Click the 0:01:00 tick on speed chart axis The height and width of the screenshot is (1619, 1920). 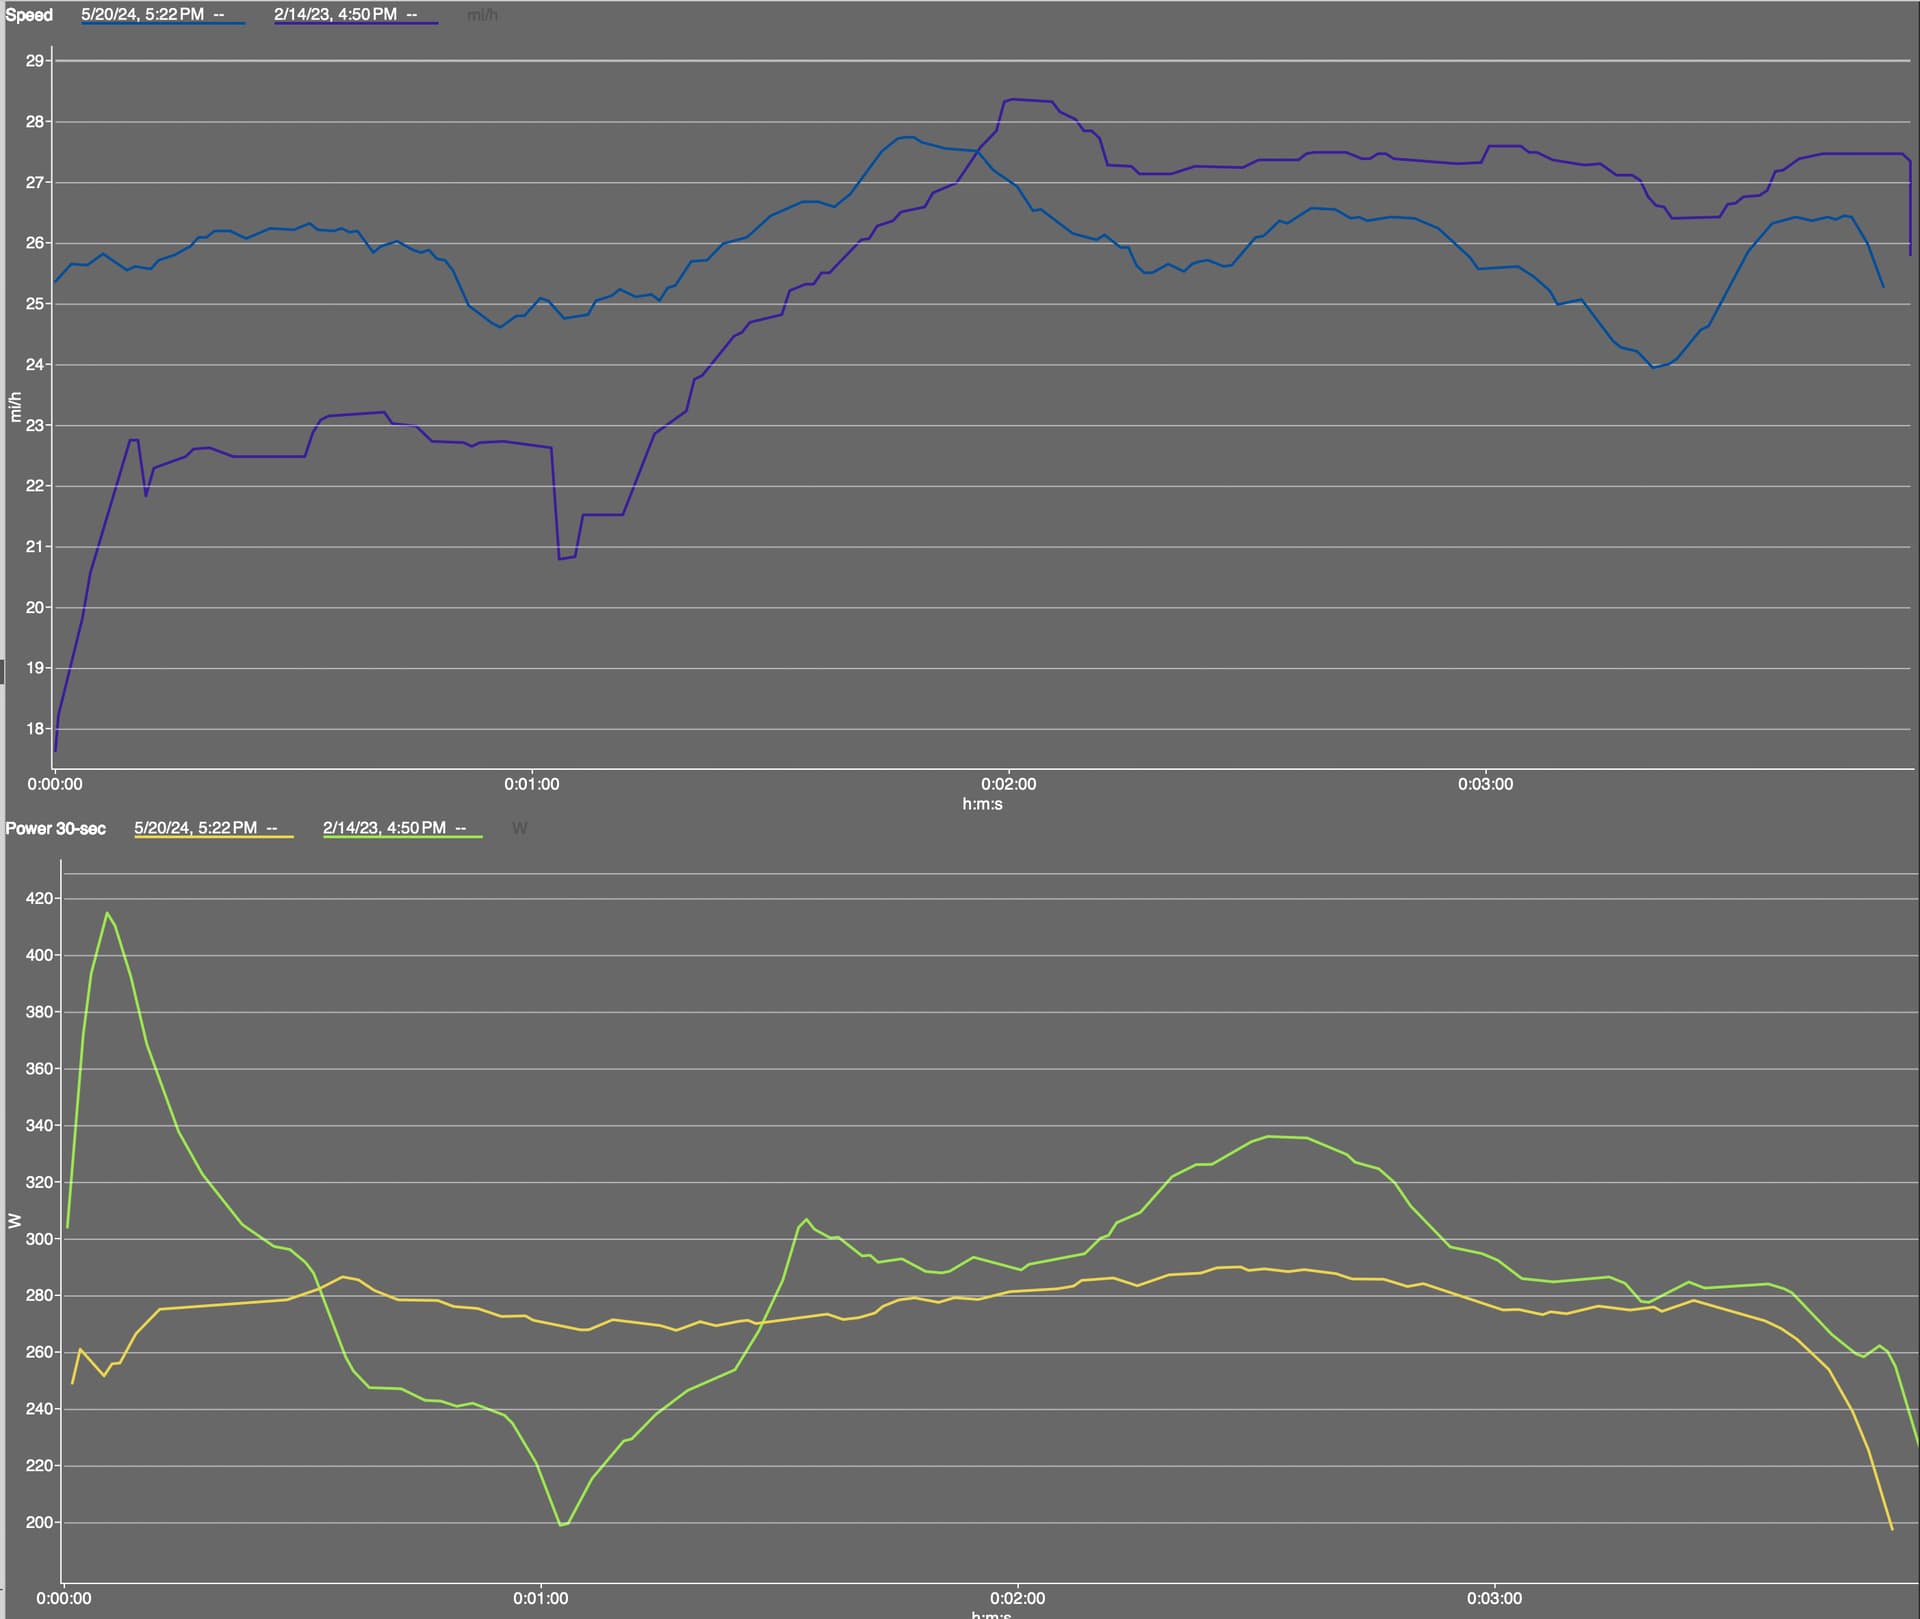coord(532,785)
